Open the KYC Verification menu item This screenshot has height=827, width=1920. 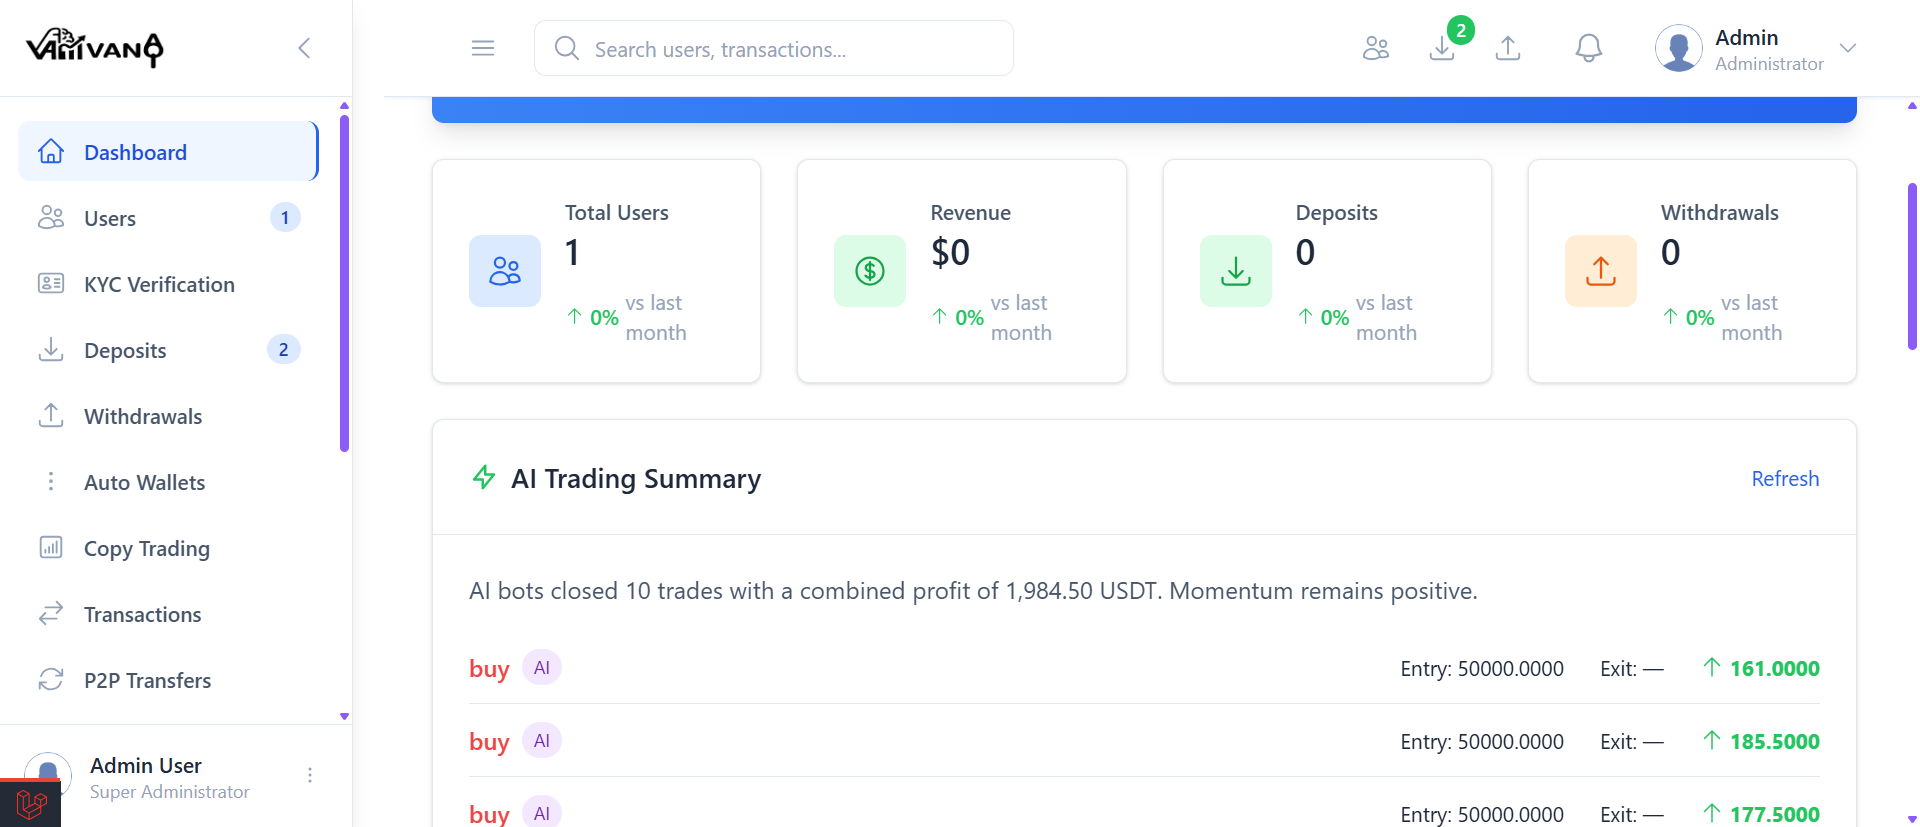point(159,285)
